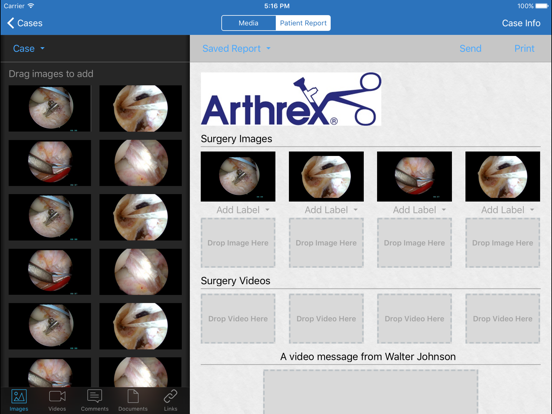
Task: Open Add Label under first surgery image
Action: [x=243, y=210]
